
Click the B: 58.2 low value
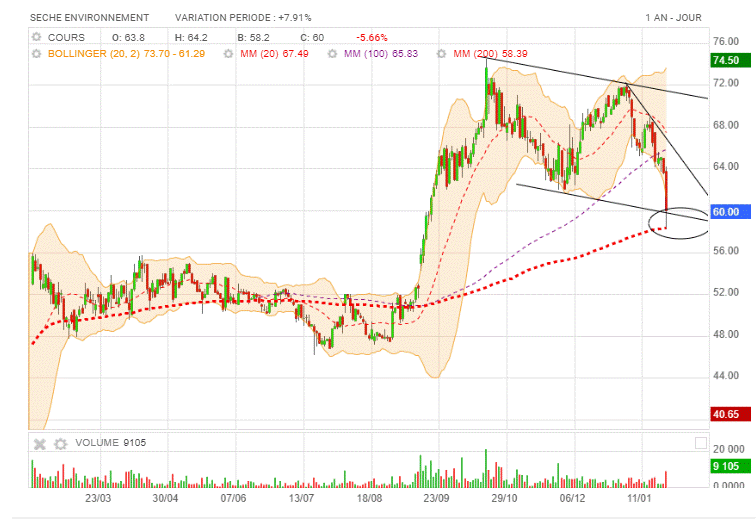click(253, 38)
